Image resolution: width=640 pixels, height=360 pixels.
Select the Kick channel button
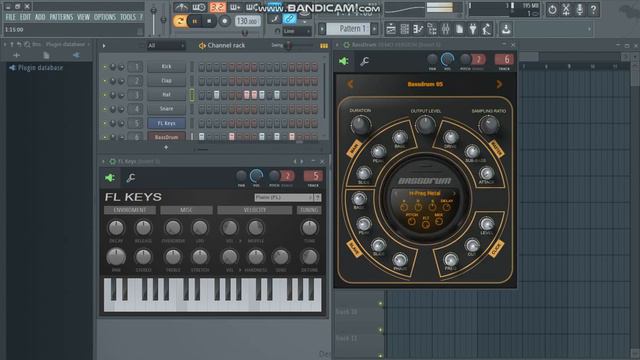(167, 67)
